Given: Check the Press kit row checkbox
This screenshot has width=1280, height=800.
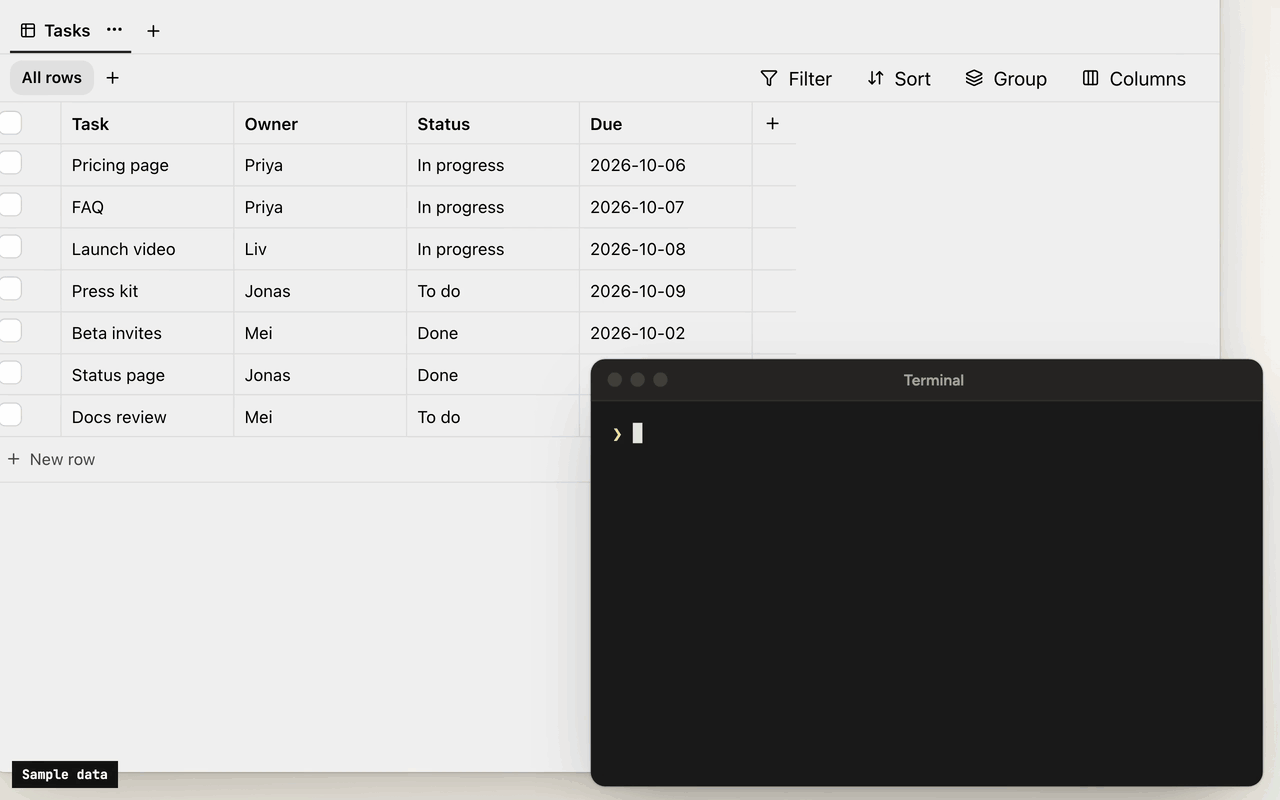Looking at the screenshot, I should 10,289.
